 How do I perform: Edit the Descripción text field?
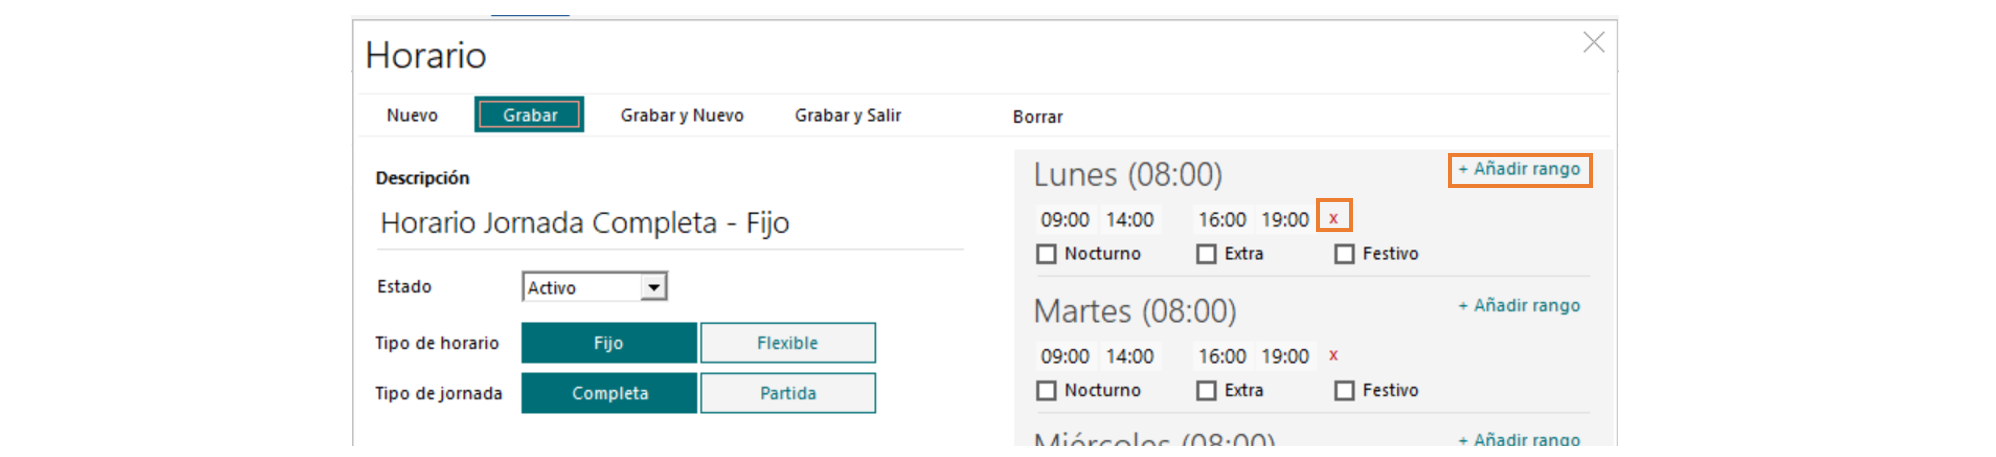coord(670,223)
